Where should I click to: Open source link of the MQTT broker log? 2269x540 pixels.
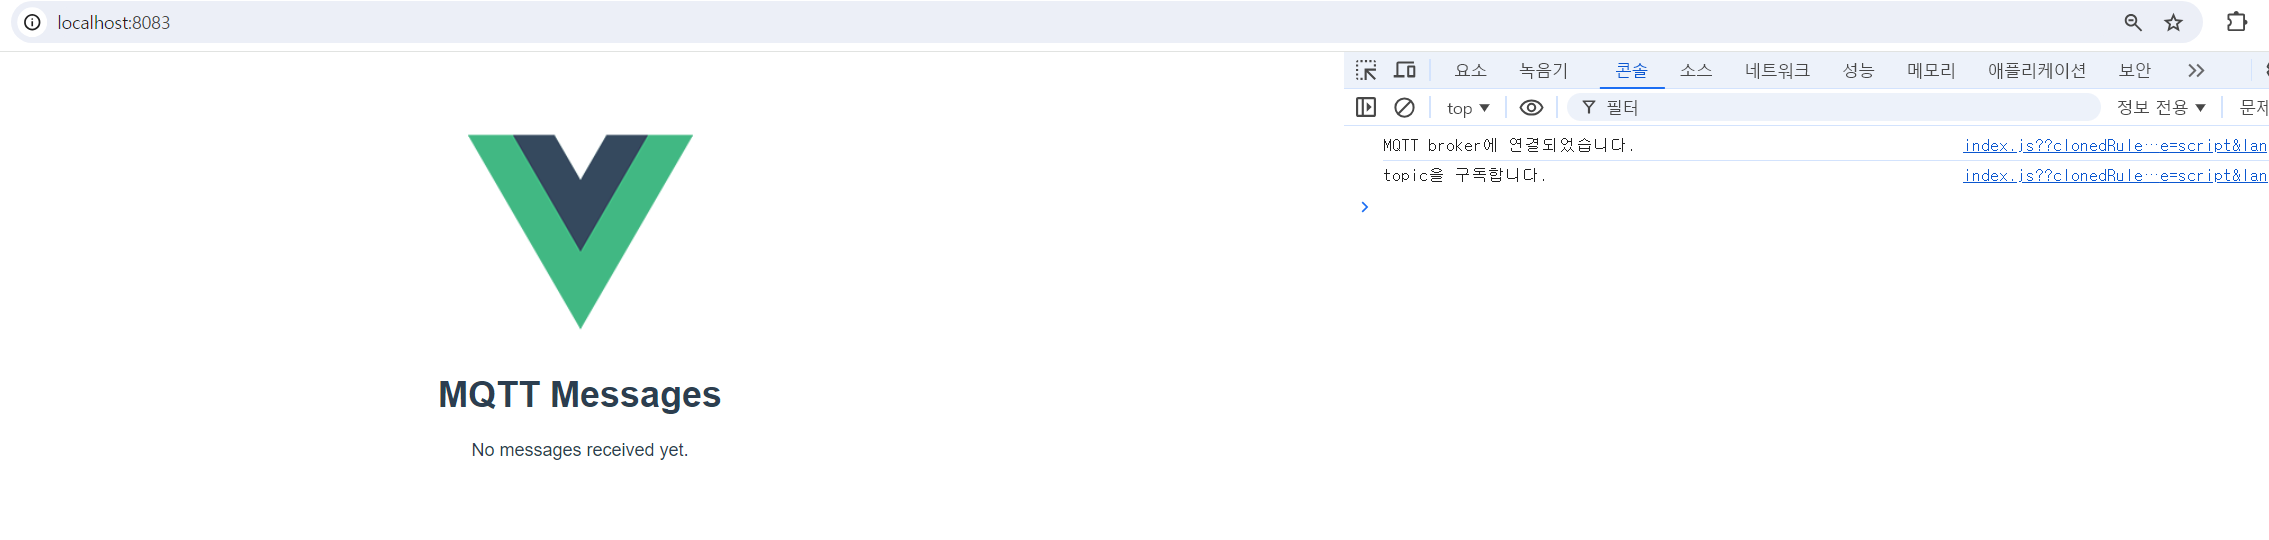pos(2115,146)
